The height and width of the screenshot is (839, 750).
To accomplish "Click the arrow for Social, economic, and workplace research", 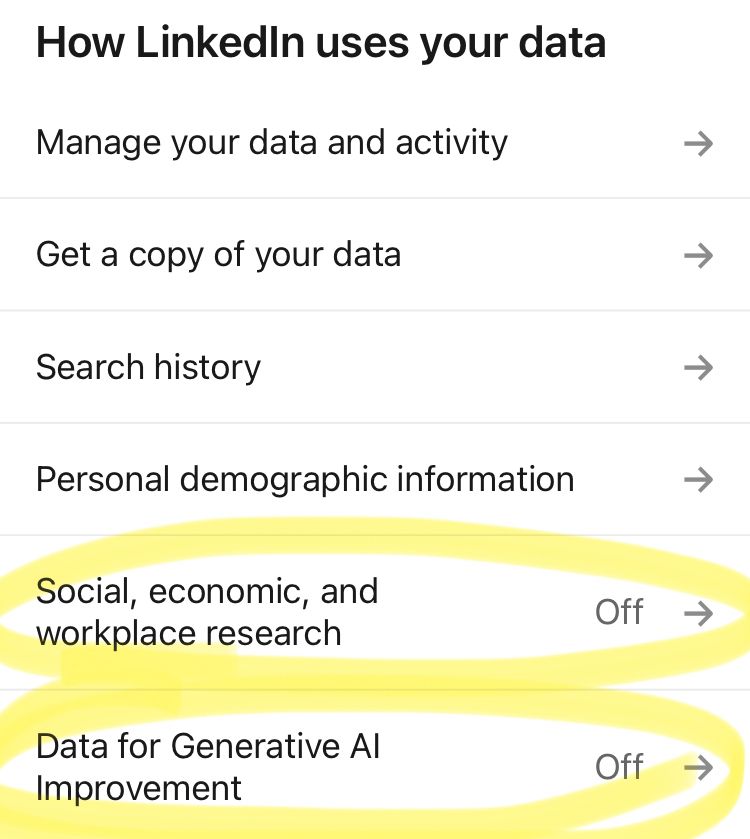I will (699, 612).
